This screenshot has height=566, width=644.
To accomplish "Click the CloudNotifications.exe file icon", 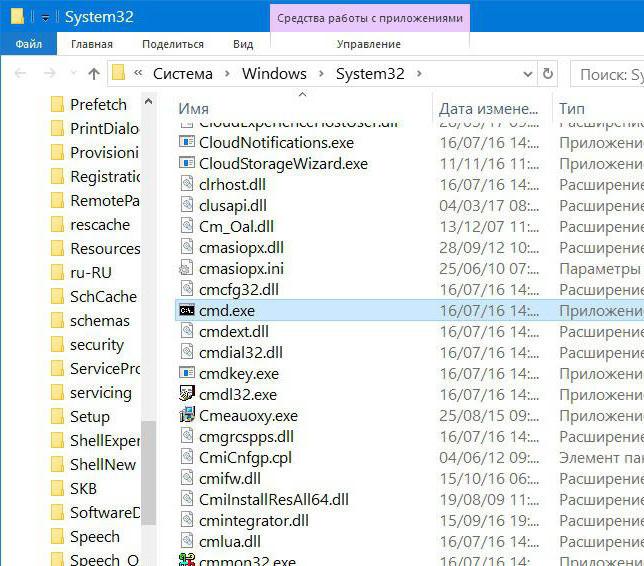I will click(187, 142).
